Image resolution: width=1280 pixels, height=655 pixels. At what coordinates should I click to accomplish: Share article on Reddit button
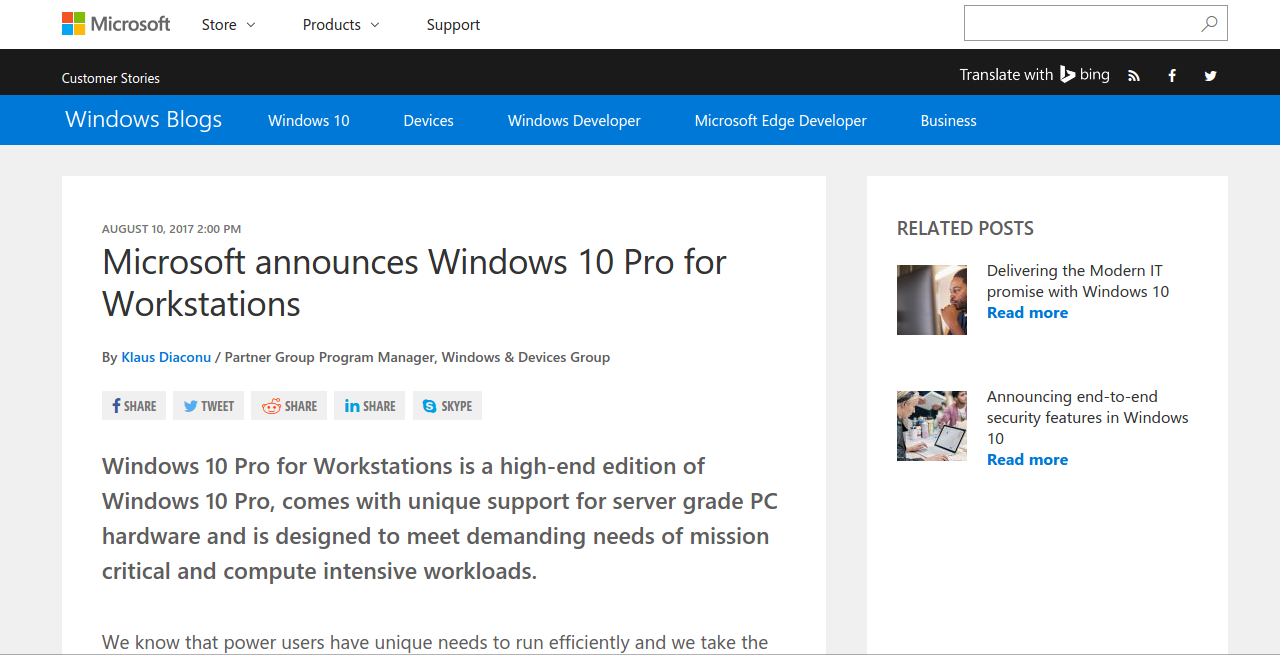[x=289, y=405]
